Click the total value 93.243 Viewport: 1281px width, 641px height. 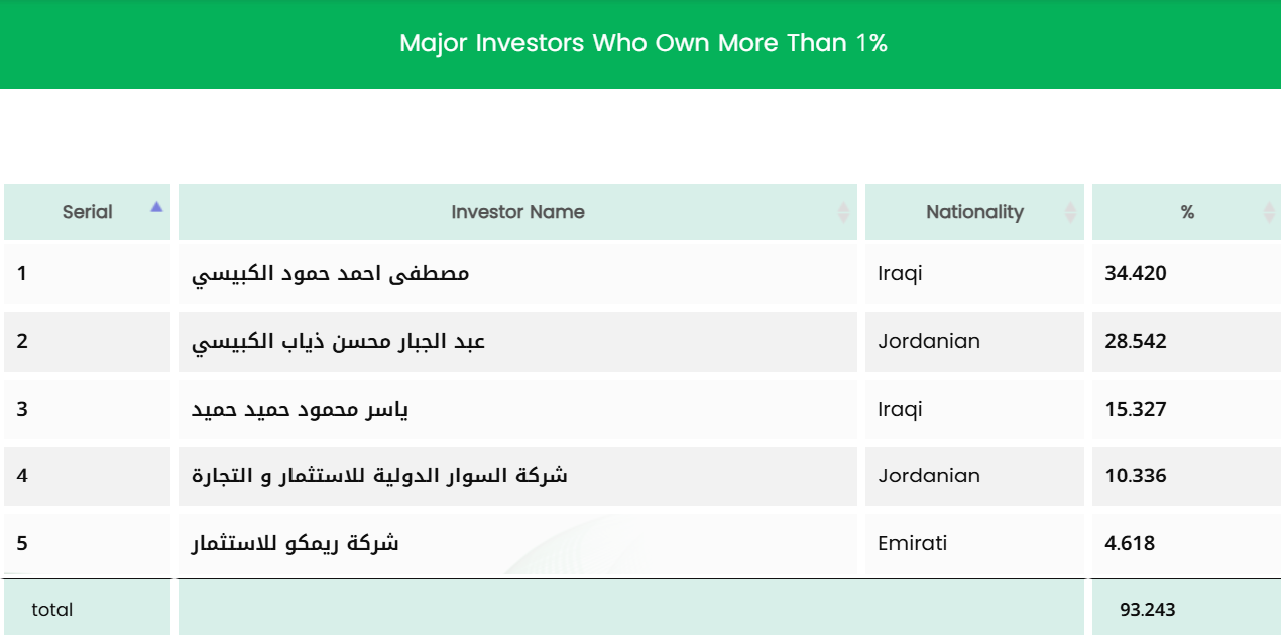click(x=1147, y=610)
